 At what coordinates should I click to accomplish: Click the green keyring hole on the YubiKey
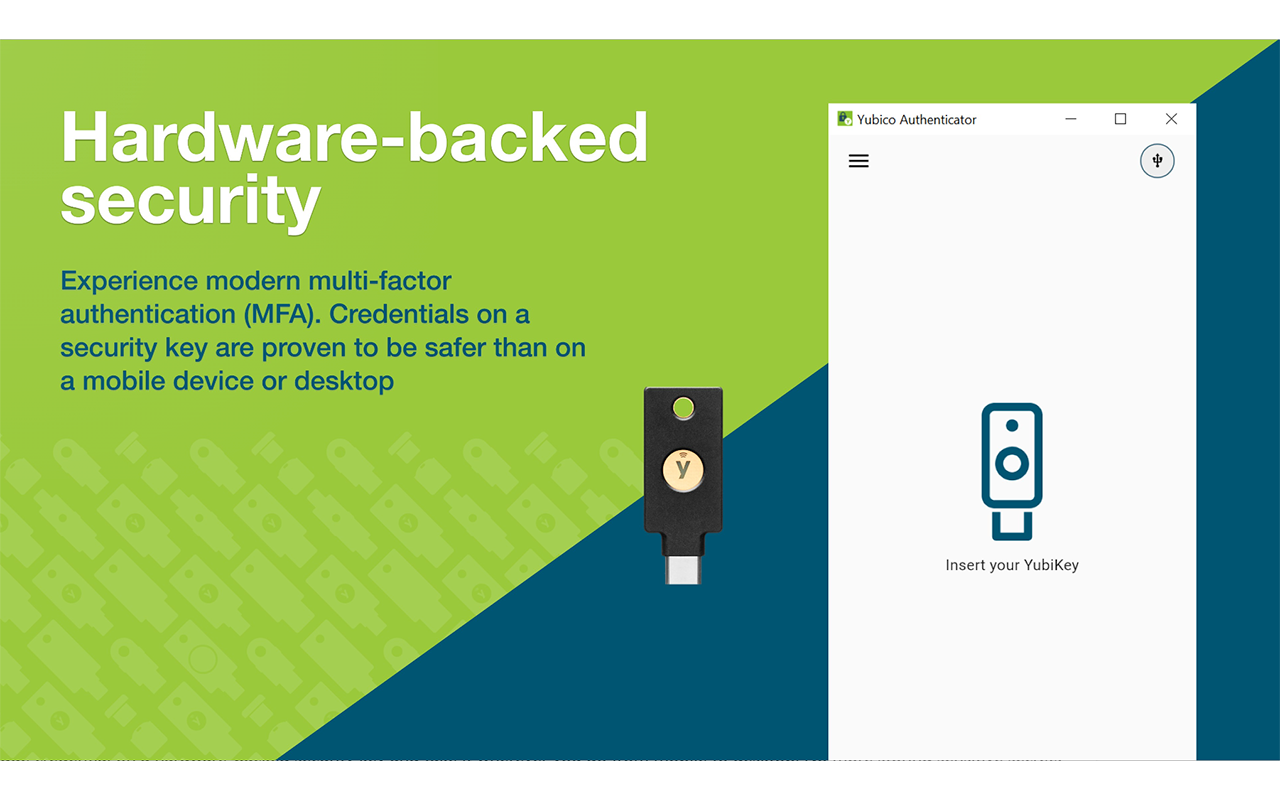coord(683,407)
